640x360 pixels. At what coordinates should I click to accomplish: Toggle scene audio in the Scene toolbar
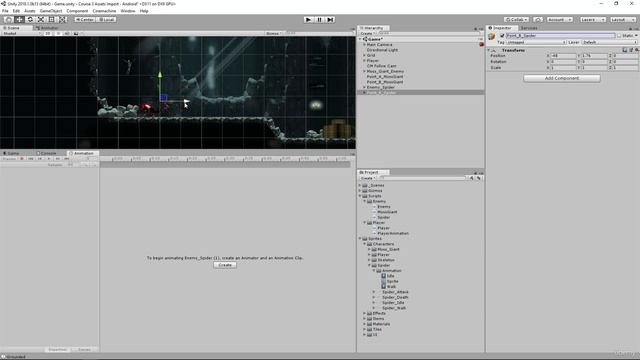point(67,33)
